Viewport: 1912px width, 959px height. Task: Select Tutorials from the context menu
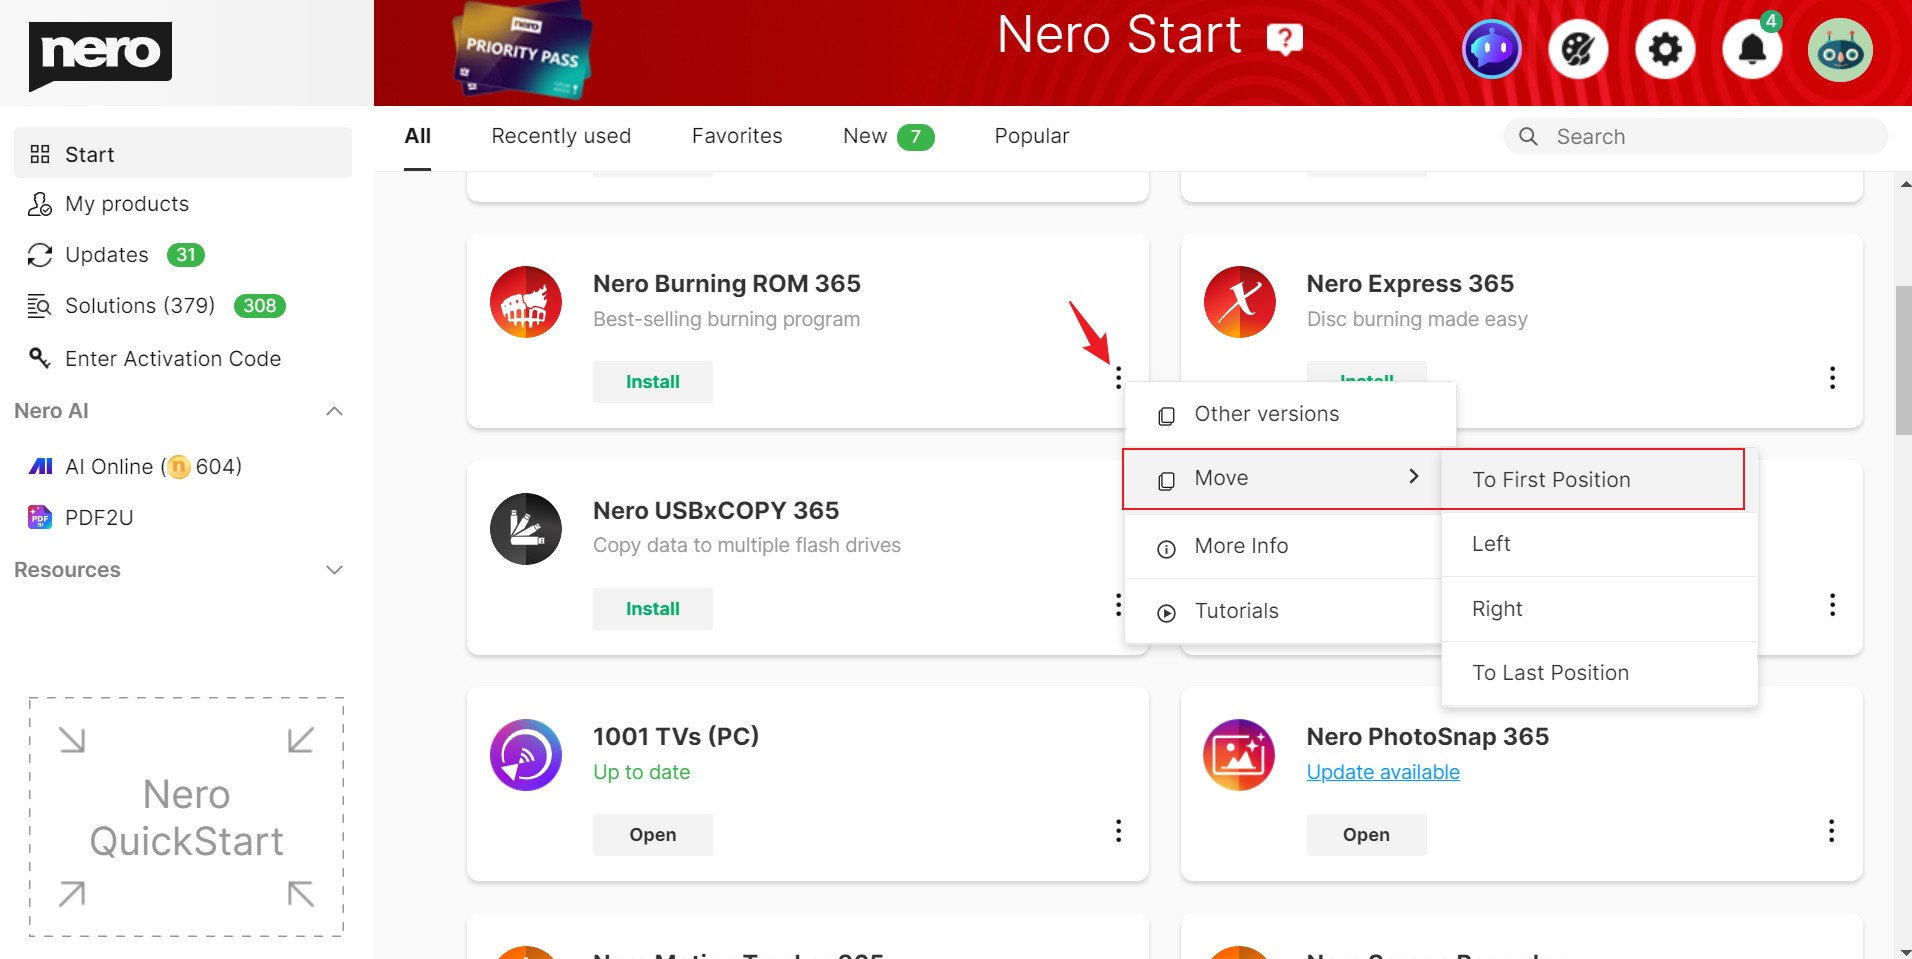click(x=1237, y=611)
